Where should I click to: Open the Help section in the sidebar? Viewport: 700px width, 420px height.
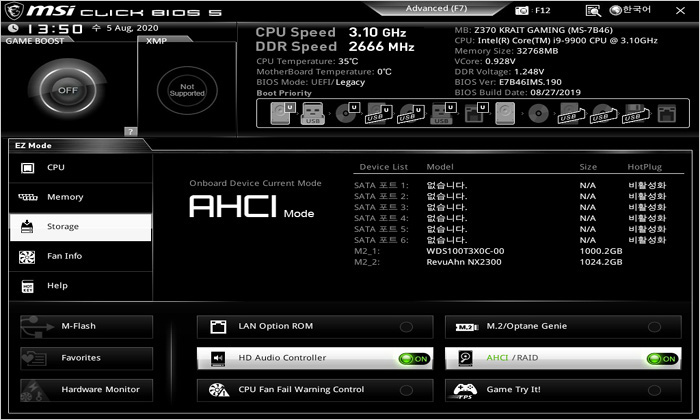click(x=80, y=286)
